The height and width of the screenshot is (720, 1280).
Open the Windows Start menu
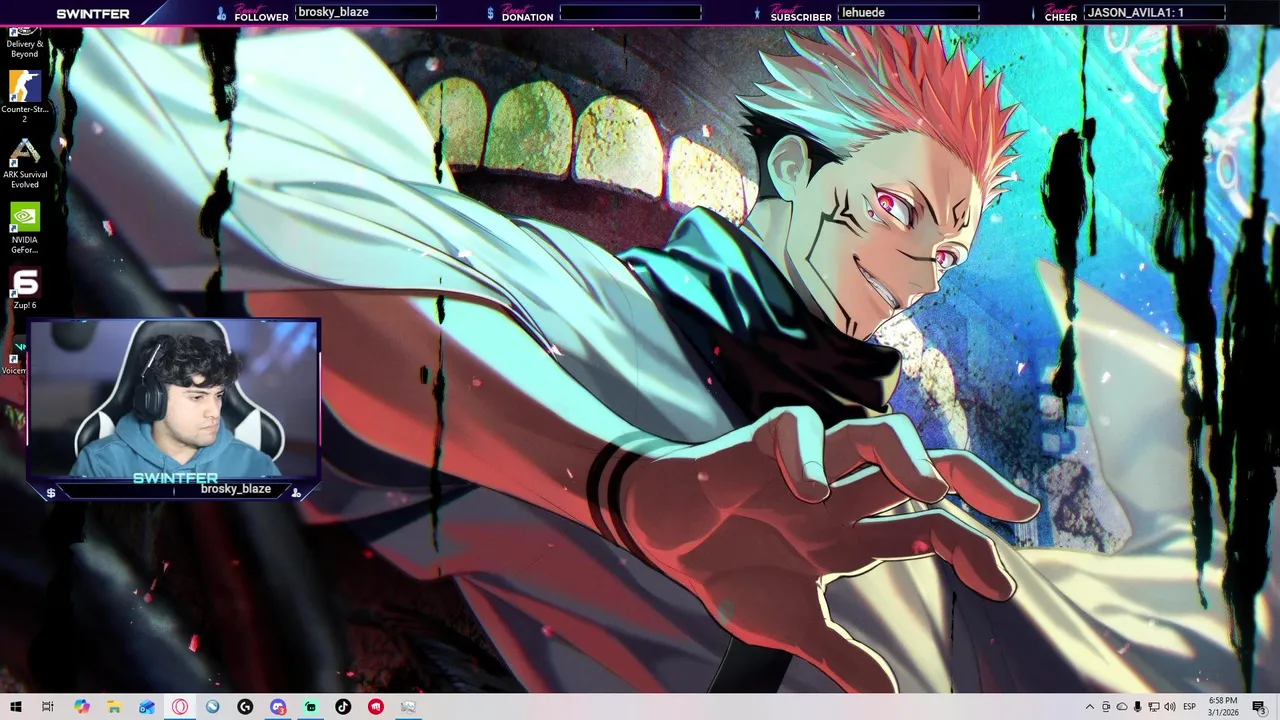point(15,707)
